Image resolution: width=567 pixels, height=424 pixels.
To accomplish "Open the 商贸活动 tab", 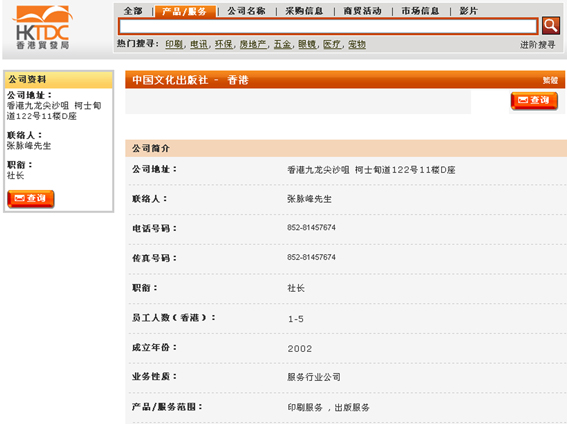I will coord(362,11).
